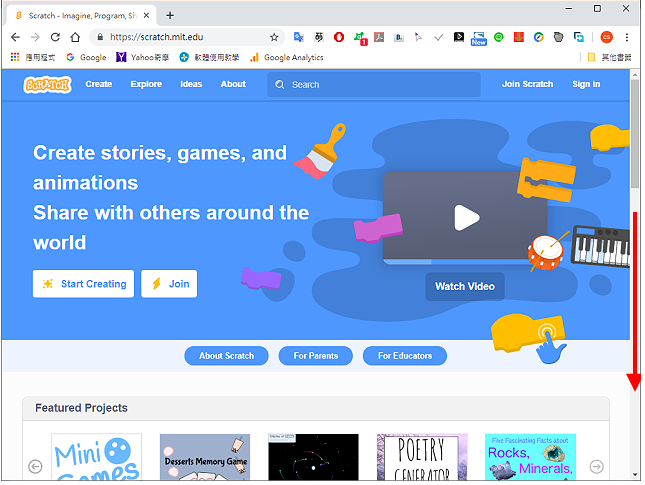
Task: Open the Create menu item
Action: (x=99, y=84)
